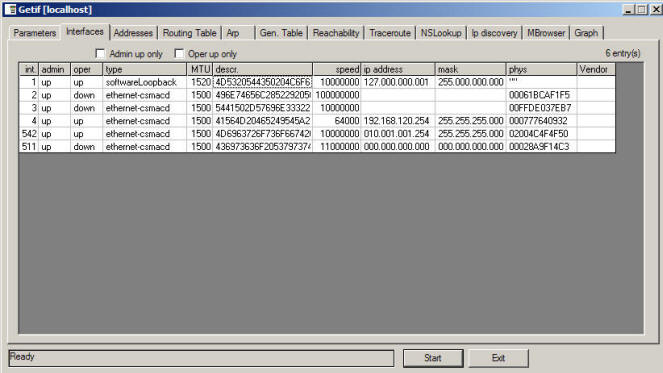Open the MBrowser tab
663x373 pixels.
pos(546,33)
